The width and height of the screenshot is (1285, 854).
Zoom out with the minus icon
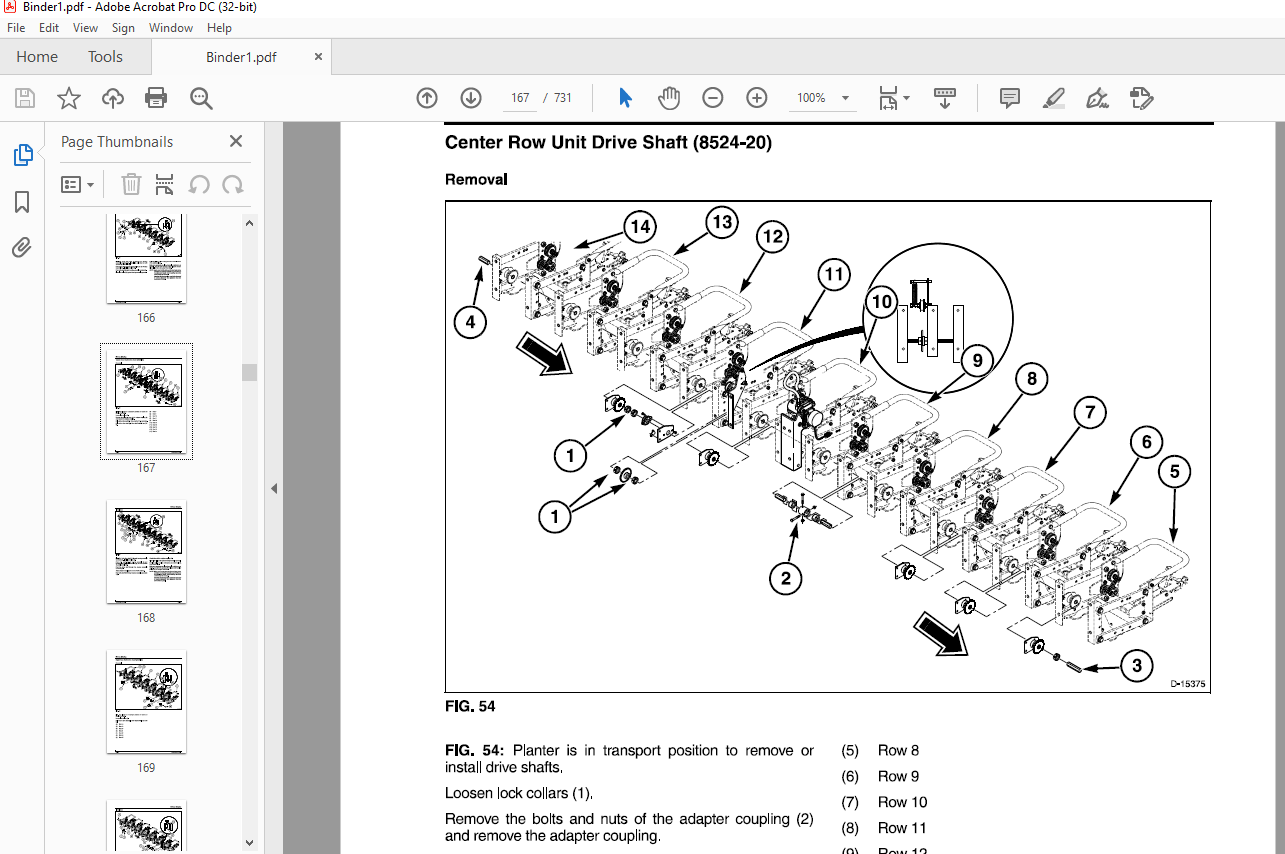(712, 98)
